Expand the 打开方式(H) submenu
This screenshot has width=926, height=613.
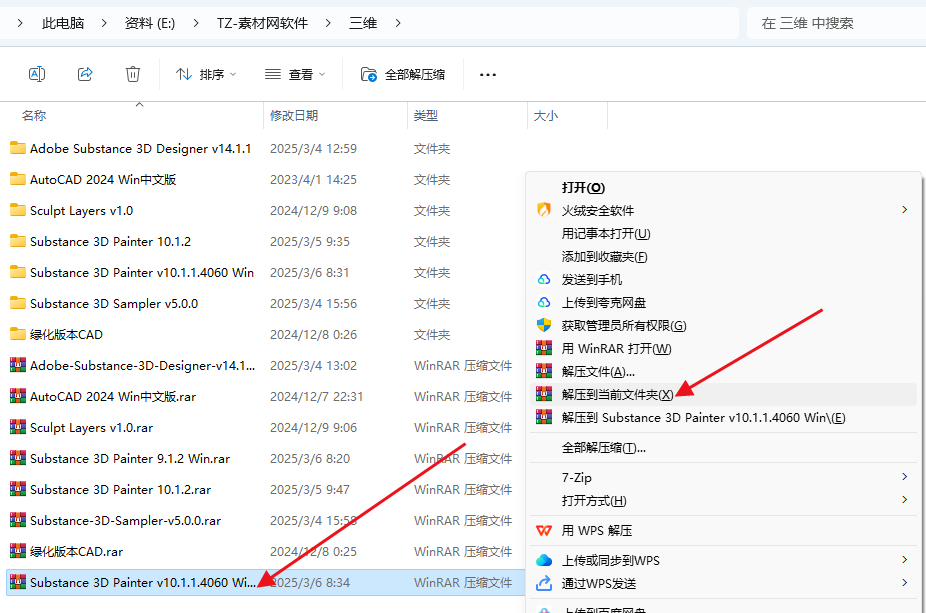coord(904,500)
